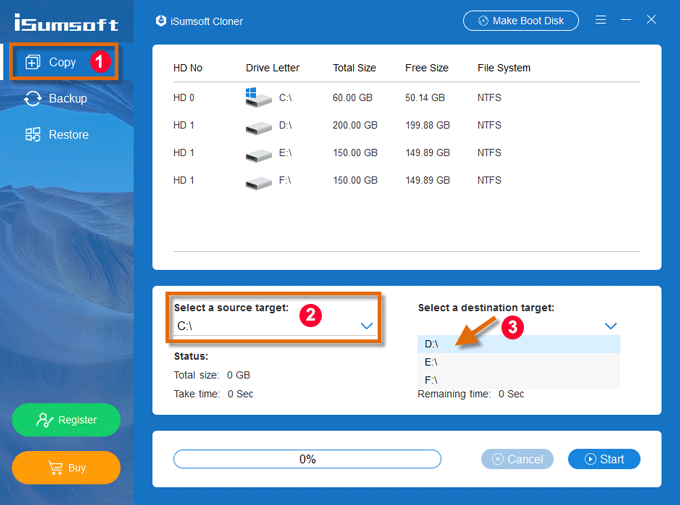Click the HD No column header

pyautogui.click(x=188, y=68)
